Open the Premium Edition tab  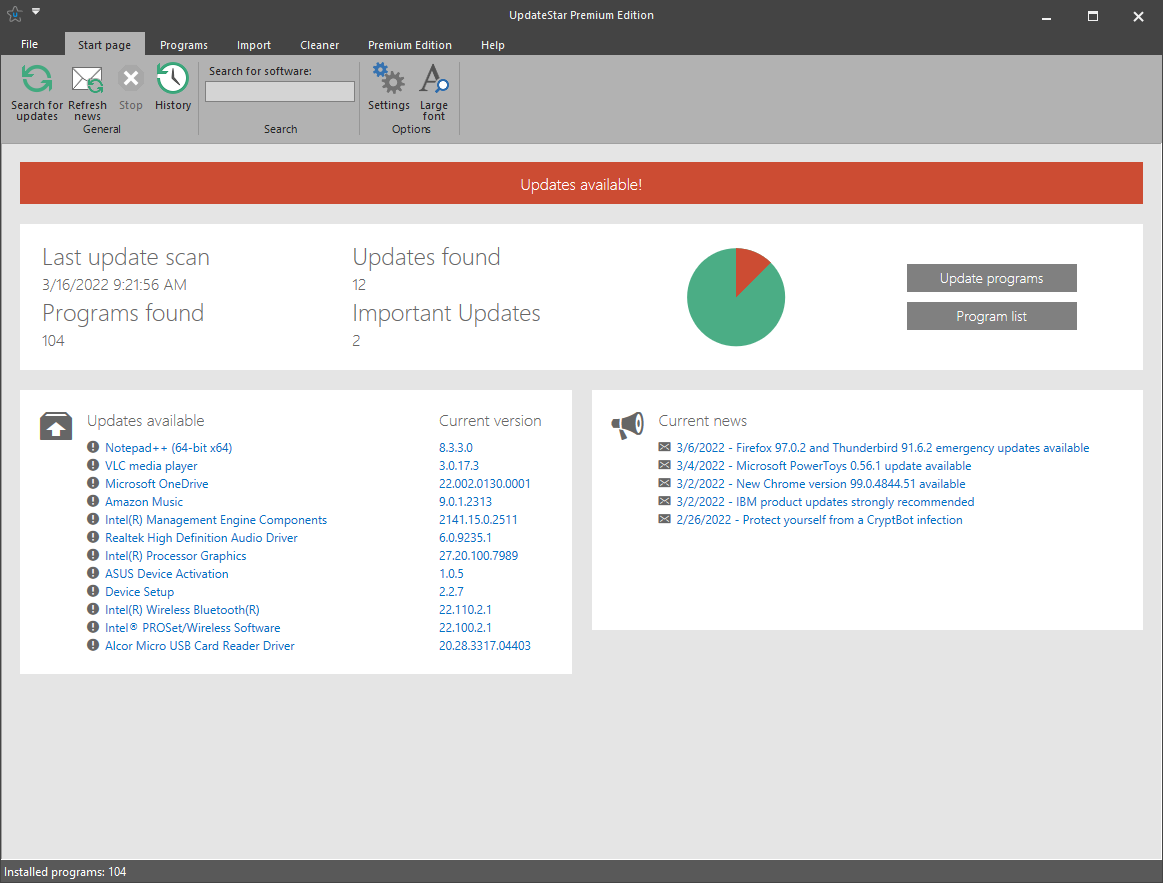click(x=409, y=45)
